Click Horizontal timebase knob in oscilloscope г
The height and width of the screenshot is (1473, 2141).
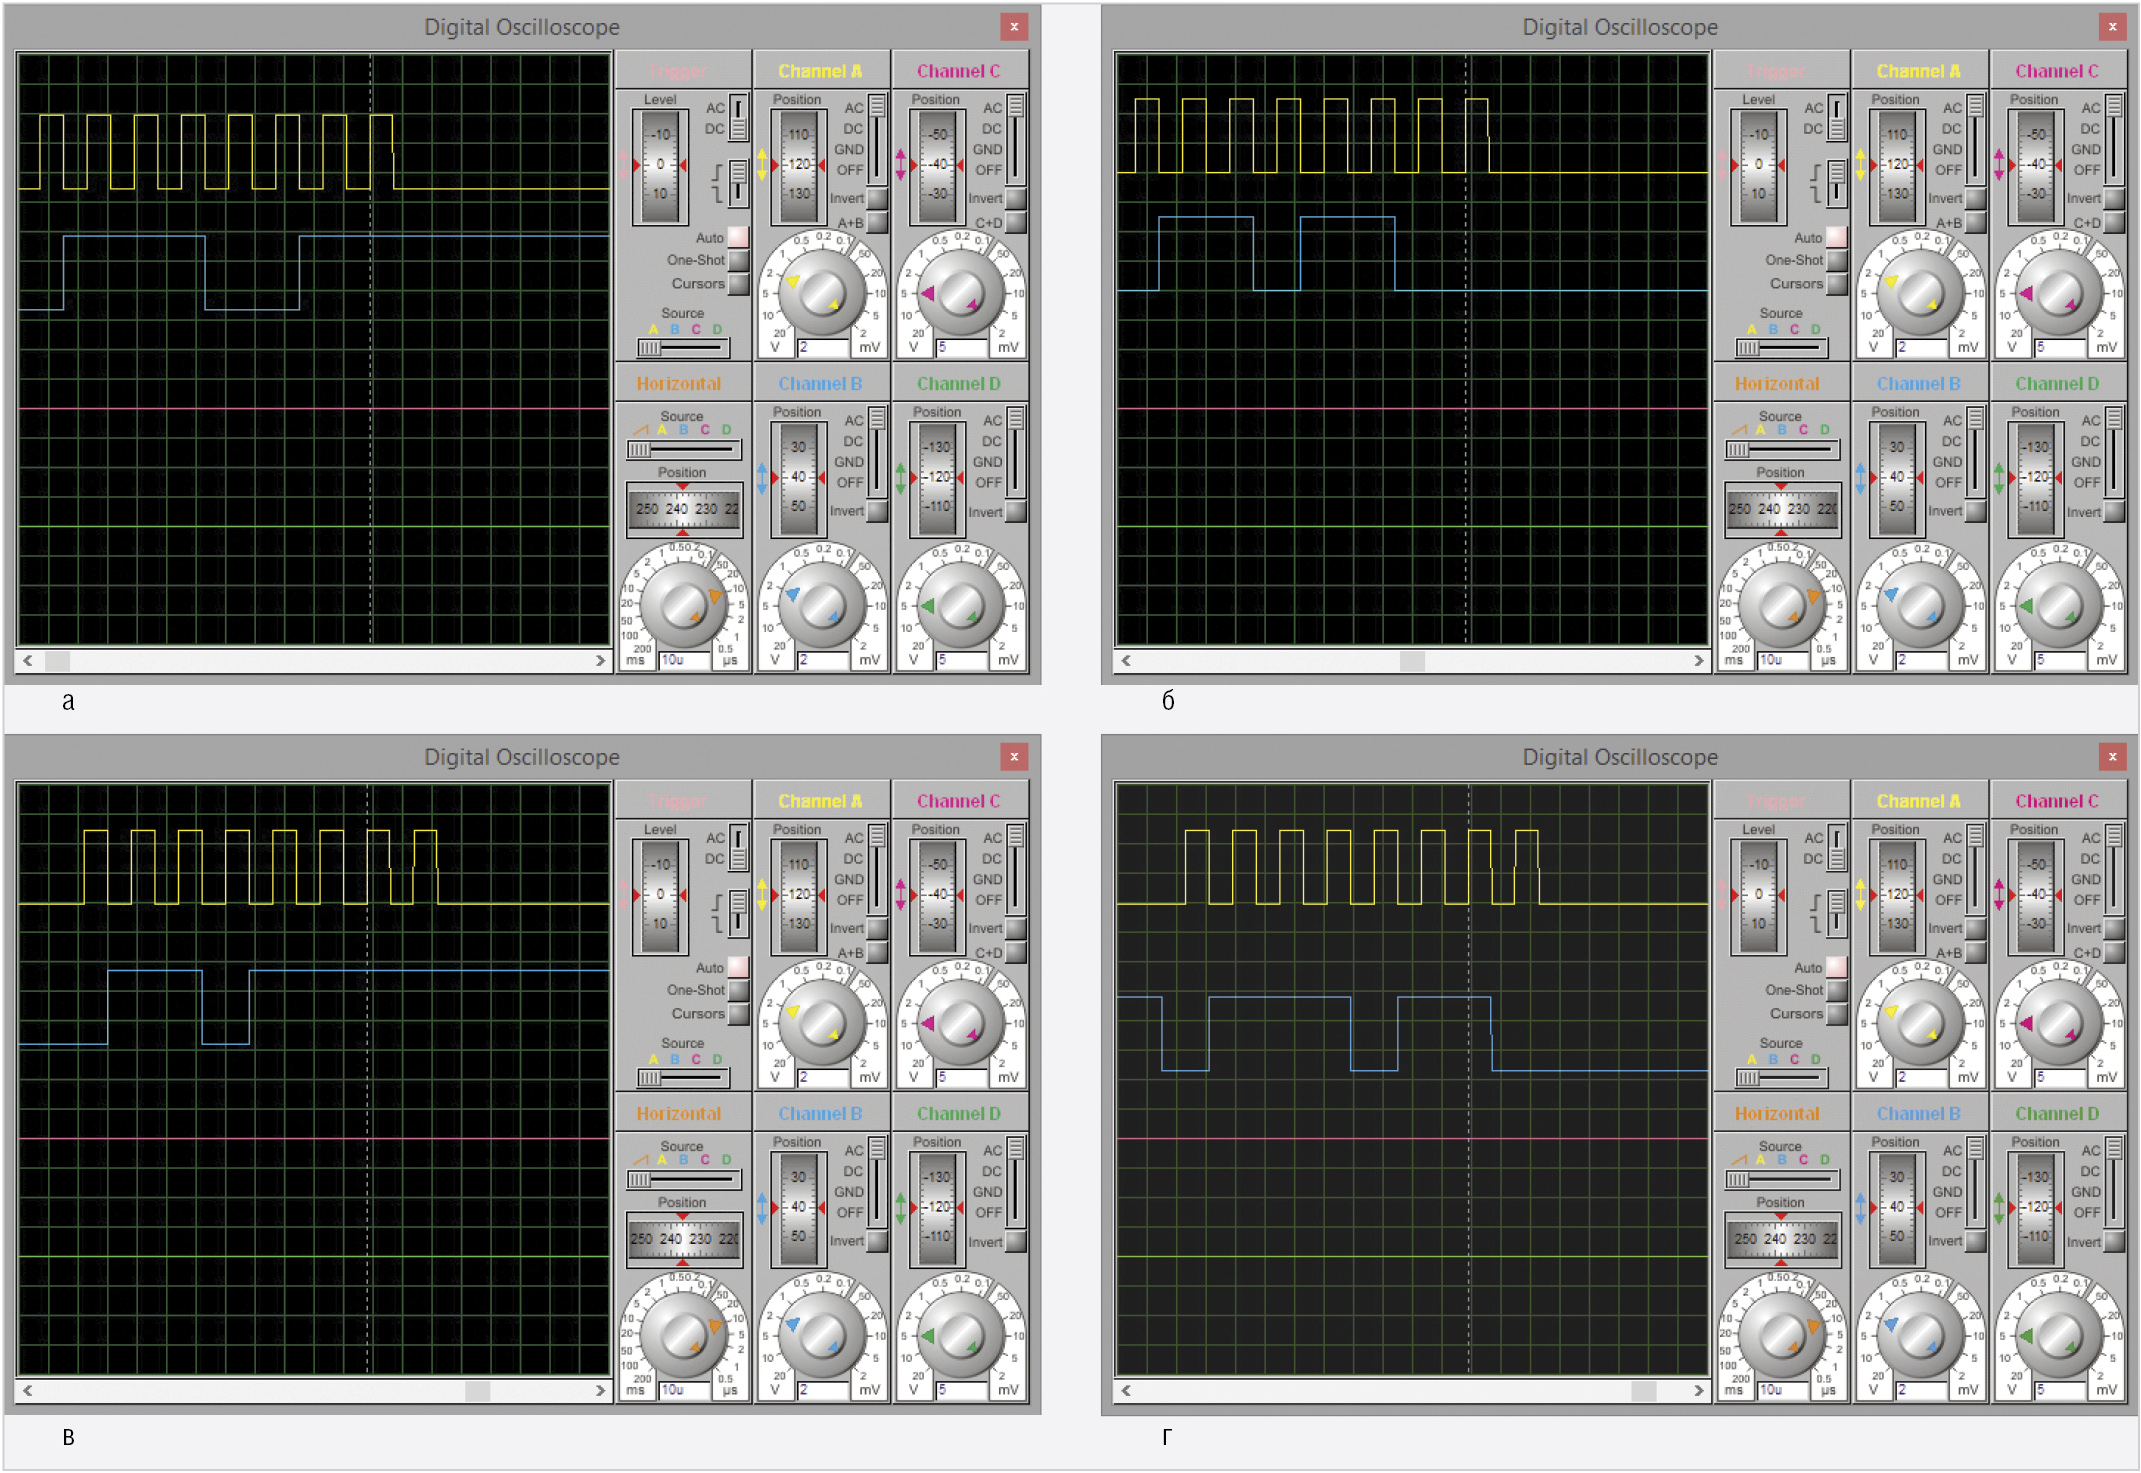pos(1781,1335)
